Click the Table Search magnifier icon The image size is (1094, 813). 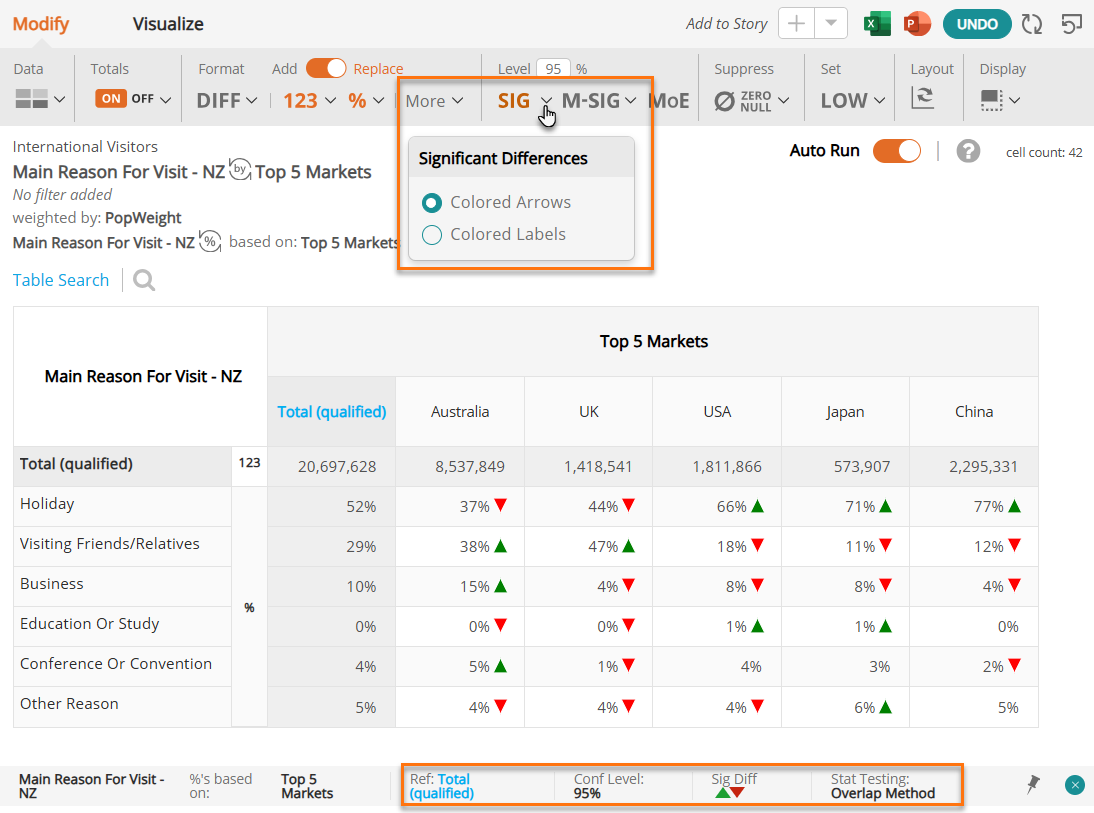tap(144, 281)
